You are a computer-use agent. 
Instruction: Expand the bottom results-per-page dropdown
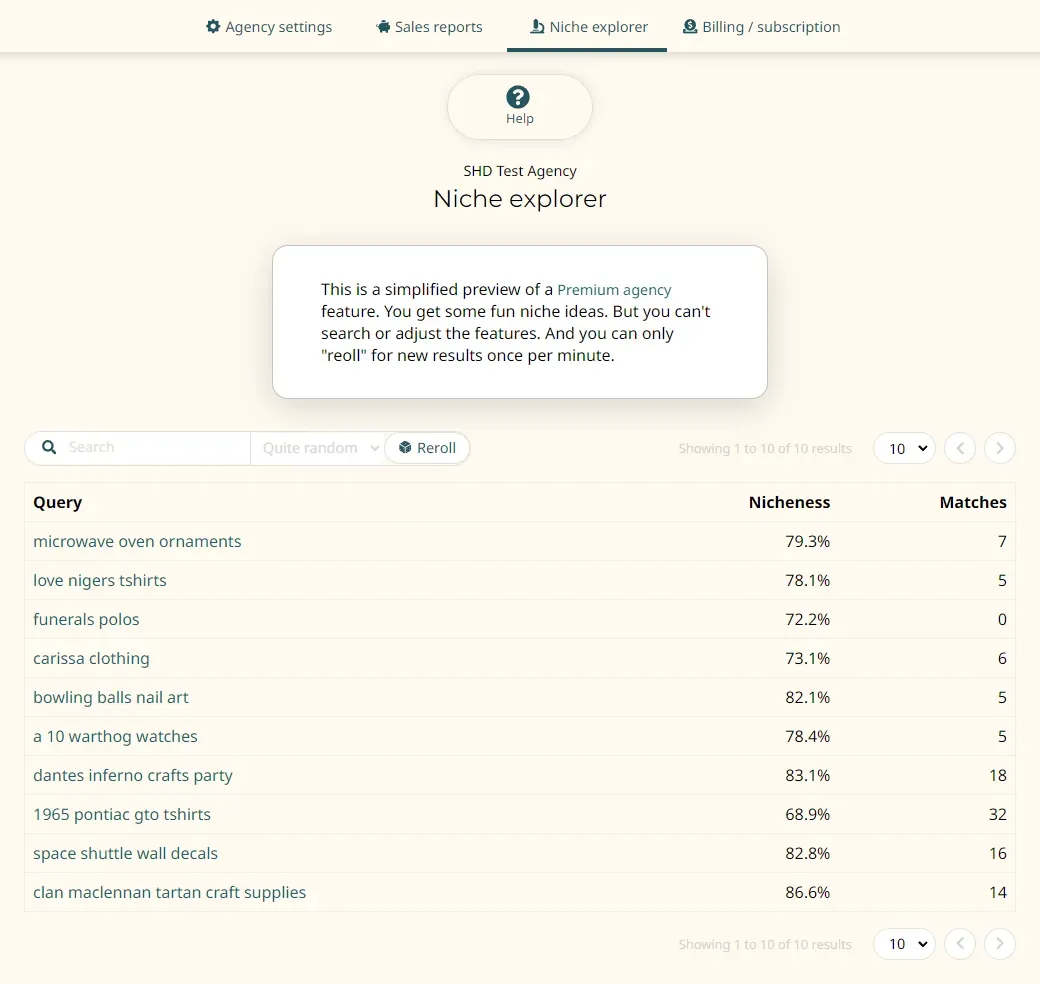904,944
